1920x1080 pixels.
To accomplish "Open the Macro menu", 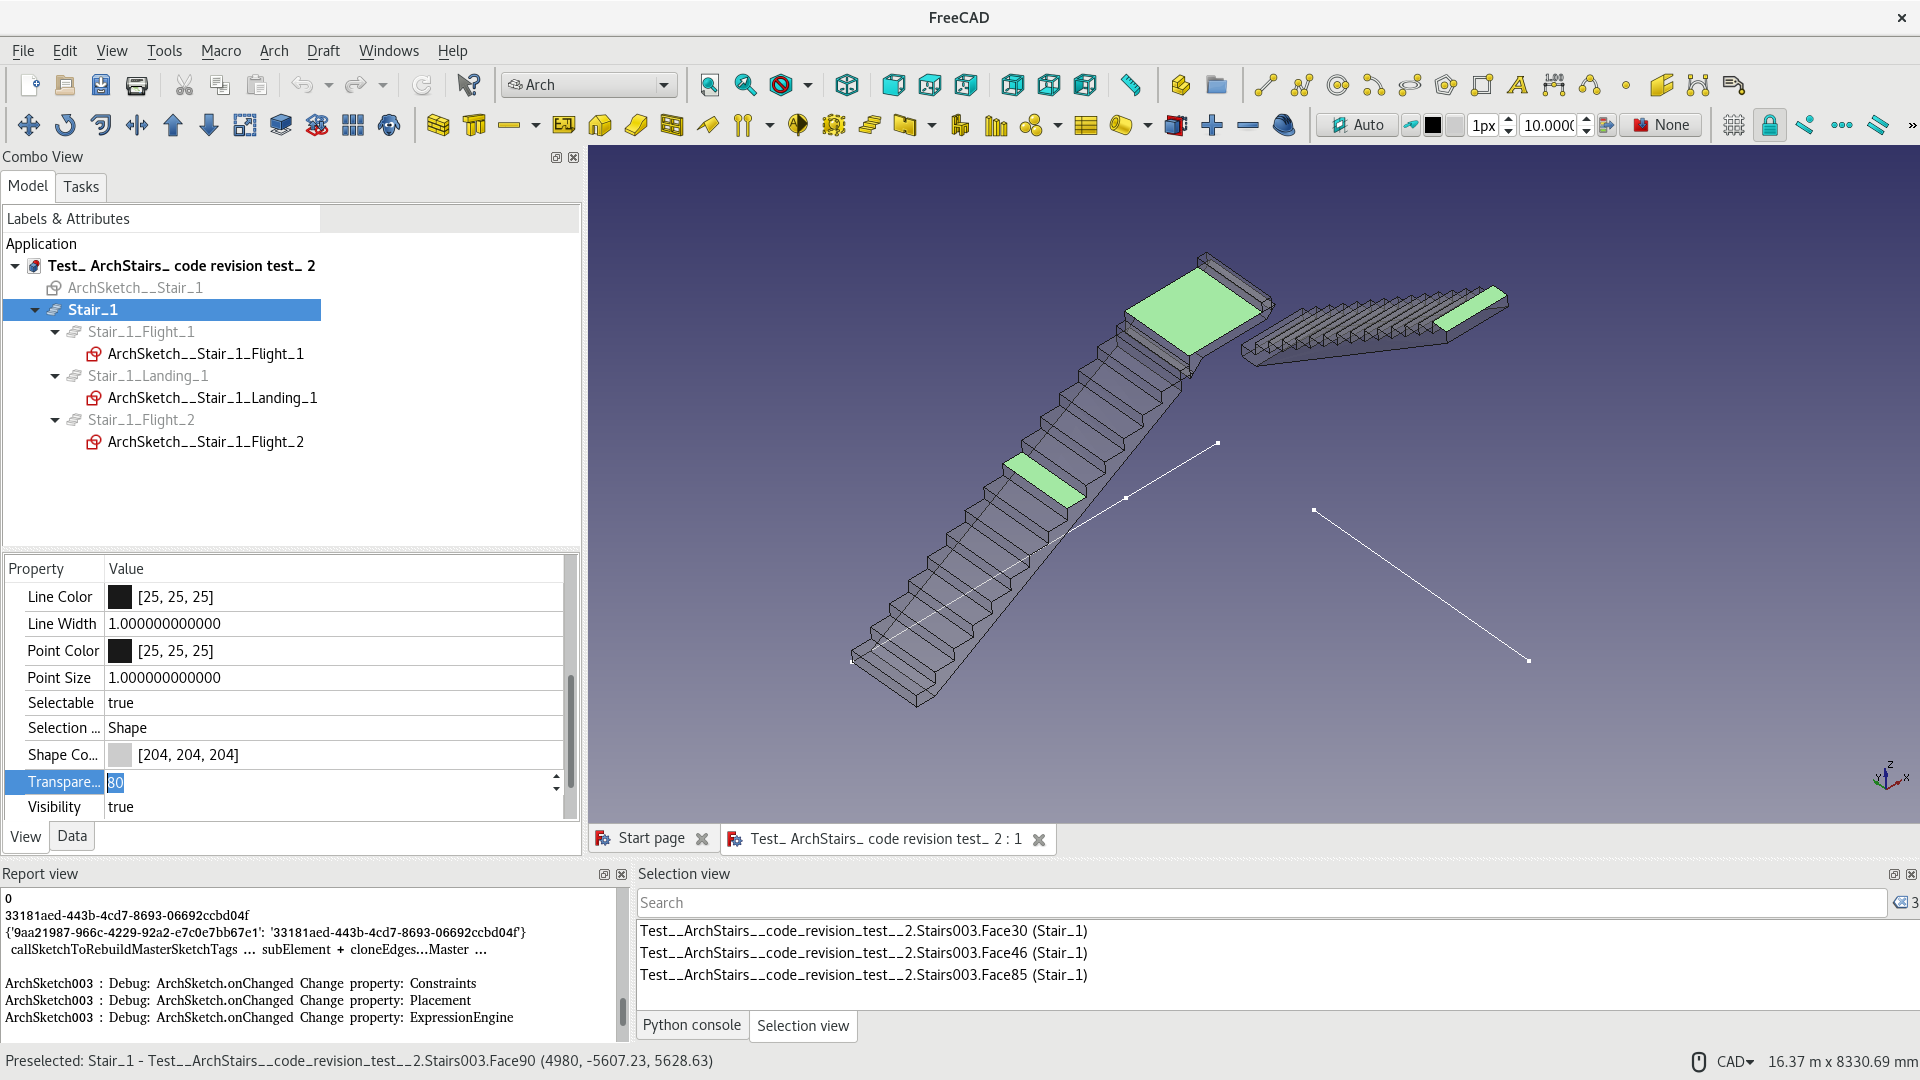I will click(220, 51).
